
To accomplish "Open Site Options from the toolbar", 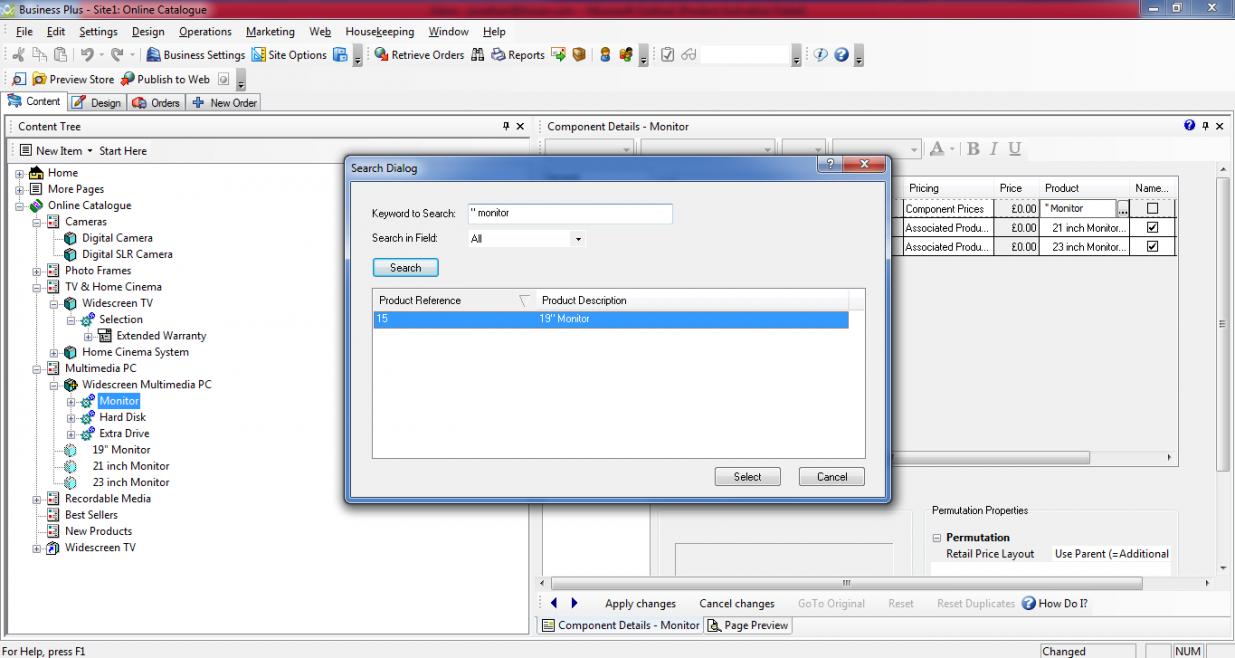I will click(x=259, y=55).
